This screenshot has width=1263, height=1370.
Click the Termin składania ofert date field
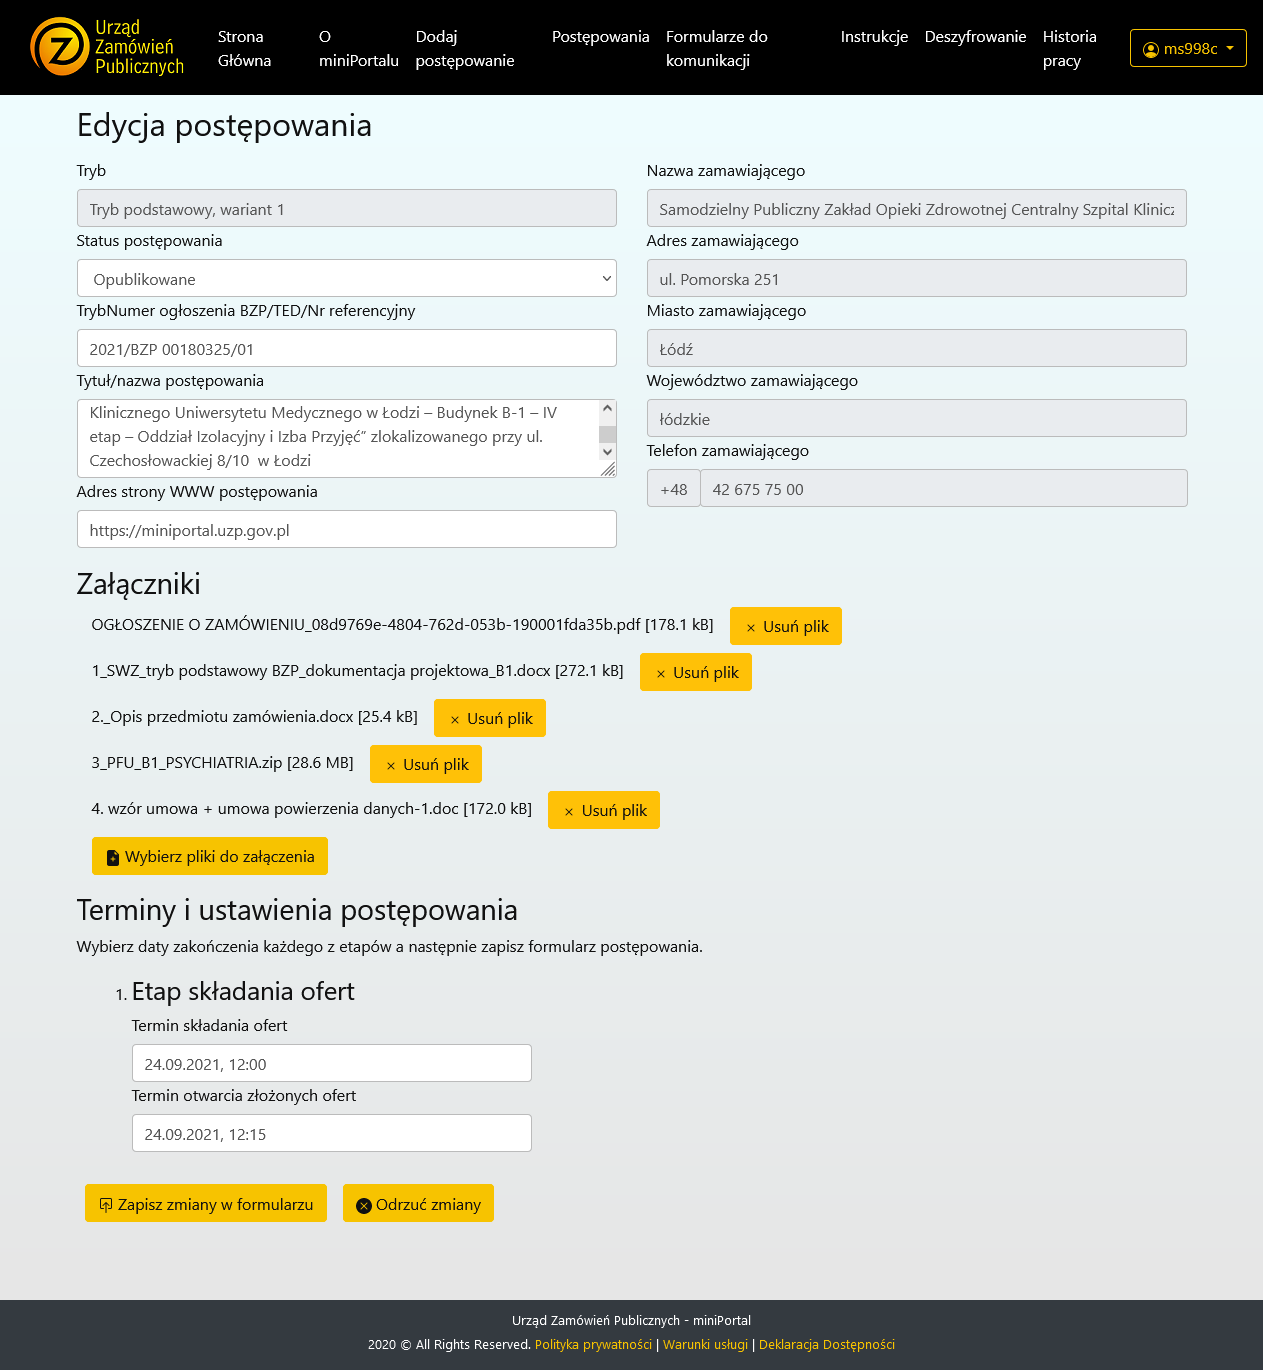[x=331, y=1063]
